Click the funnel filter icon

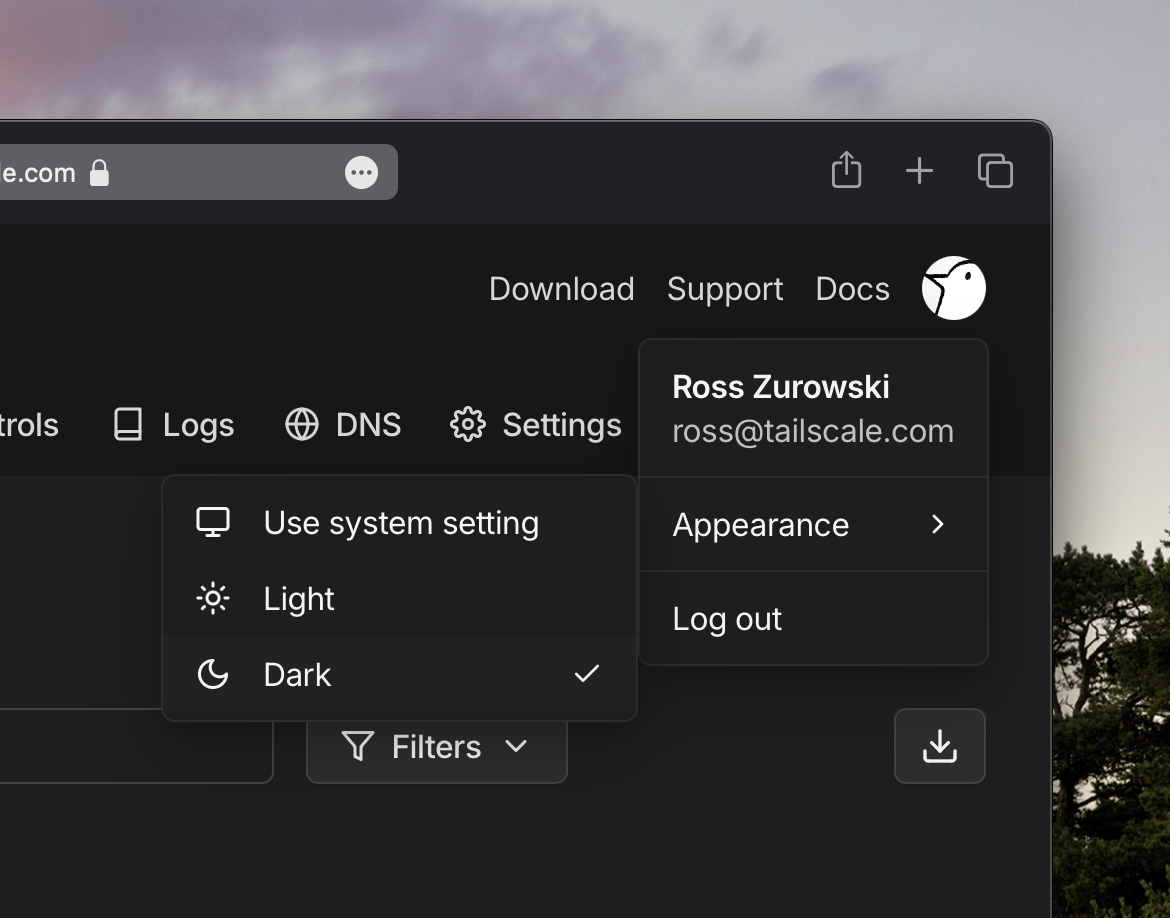pyautogui.click(x=358, y=746)
